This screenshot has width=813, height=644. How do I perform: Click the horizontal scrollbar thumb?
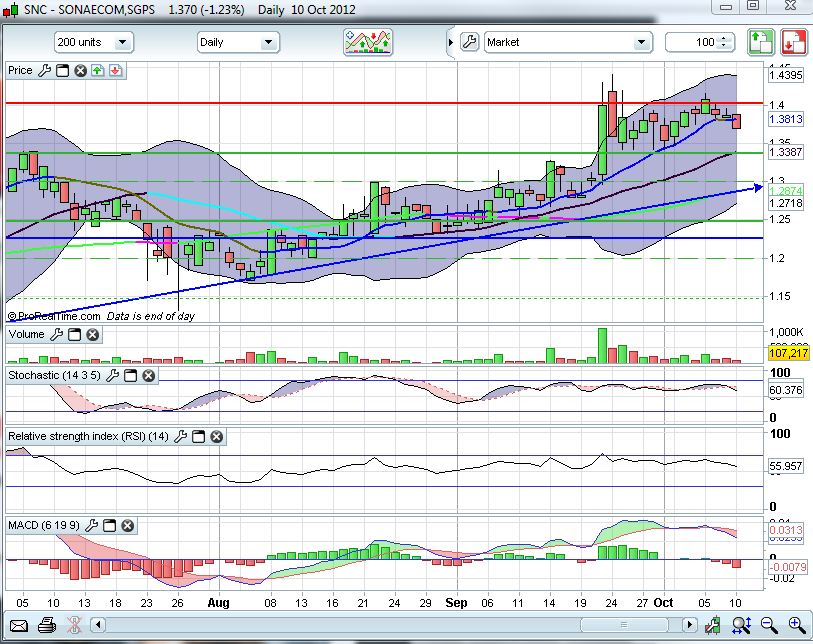click(x=624, y=625)
